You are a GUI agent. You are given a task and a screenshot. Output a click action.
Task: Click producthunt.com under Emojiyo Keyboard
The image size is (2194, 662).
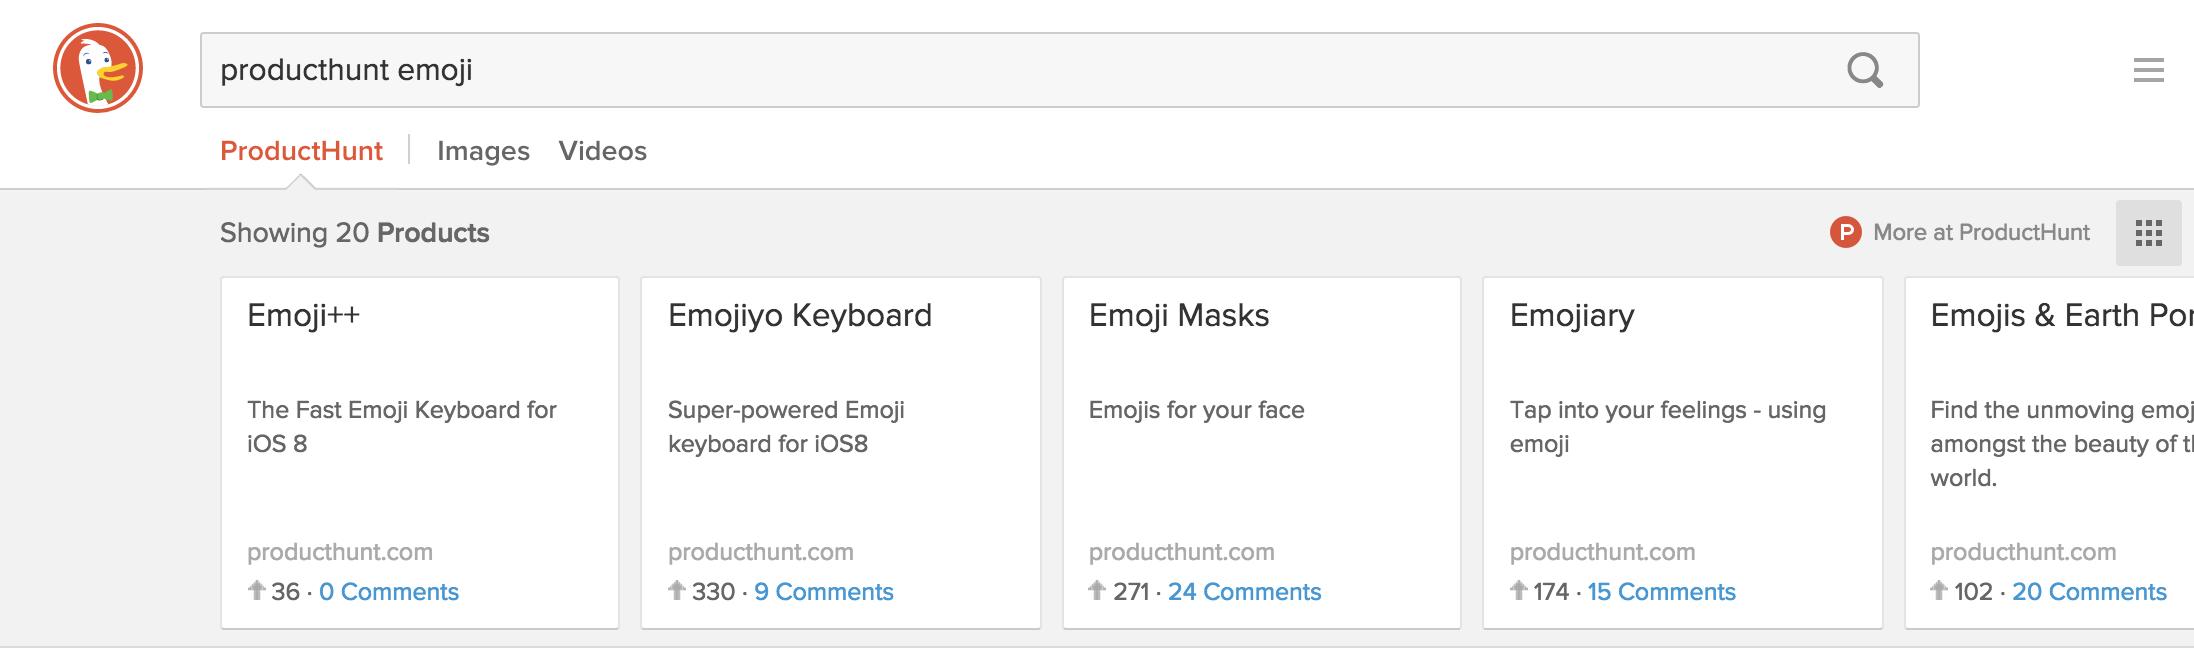(761, 552)
